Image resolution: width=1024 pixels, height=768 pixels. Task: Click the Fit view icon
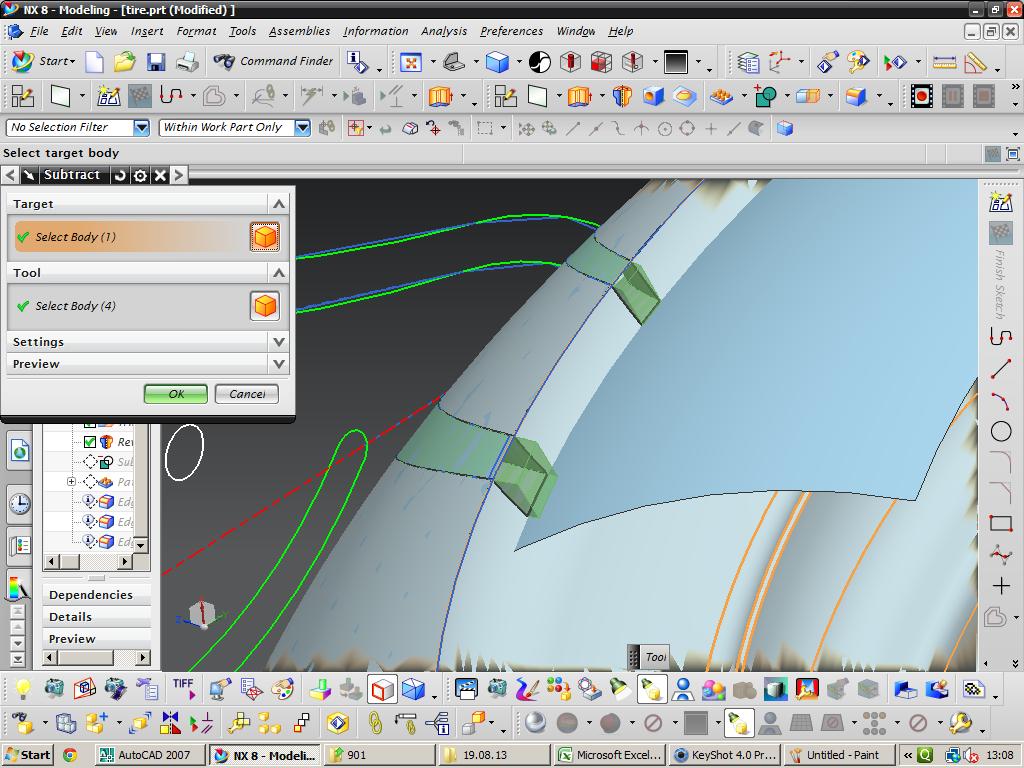point(411,63)
